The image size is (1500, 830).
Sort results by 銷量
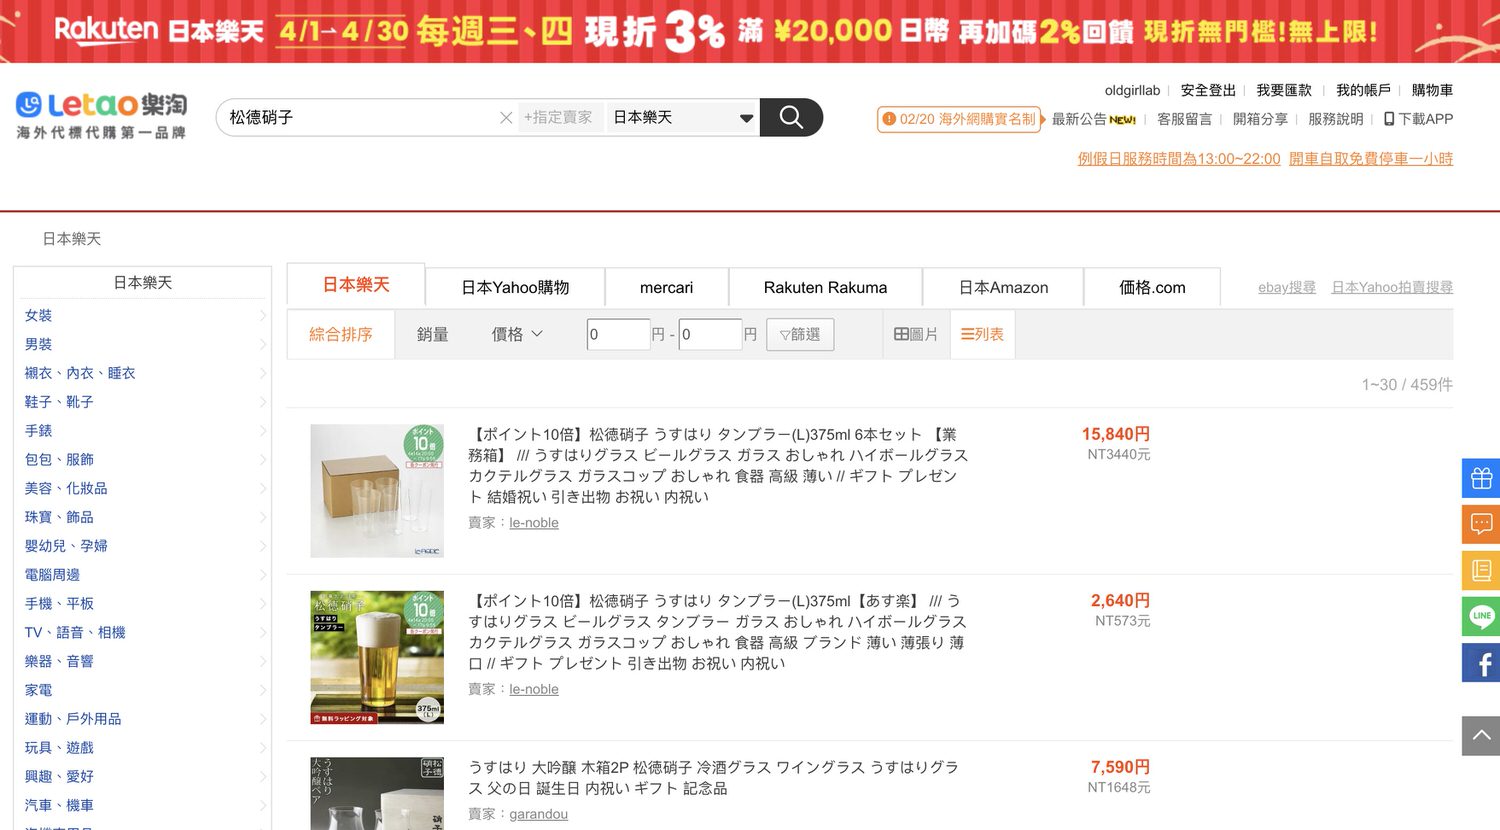pyautogui.click(x=432, y=334)
